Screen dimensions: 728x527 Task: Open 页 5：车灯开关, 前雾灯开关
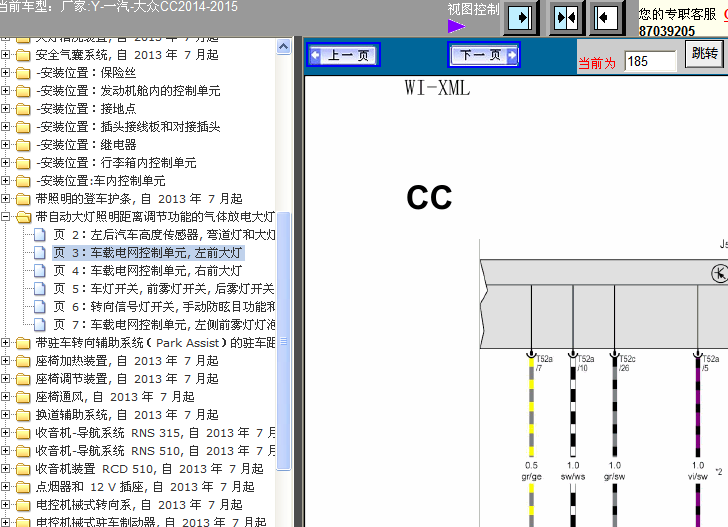click(x=164, y=289)
